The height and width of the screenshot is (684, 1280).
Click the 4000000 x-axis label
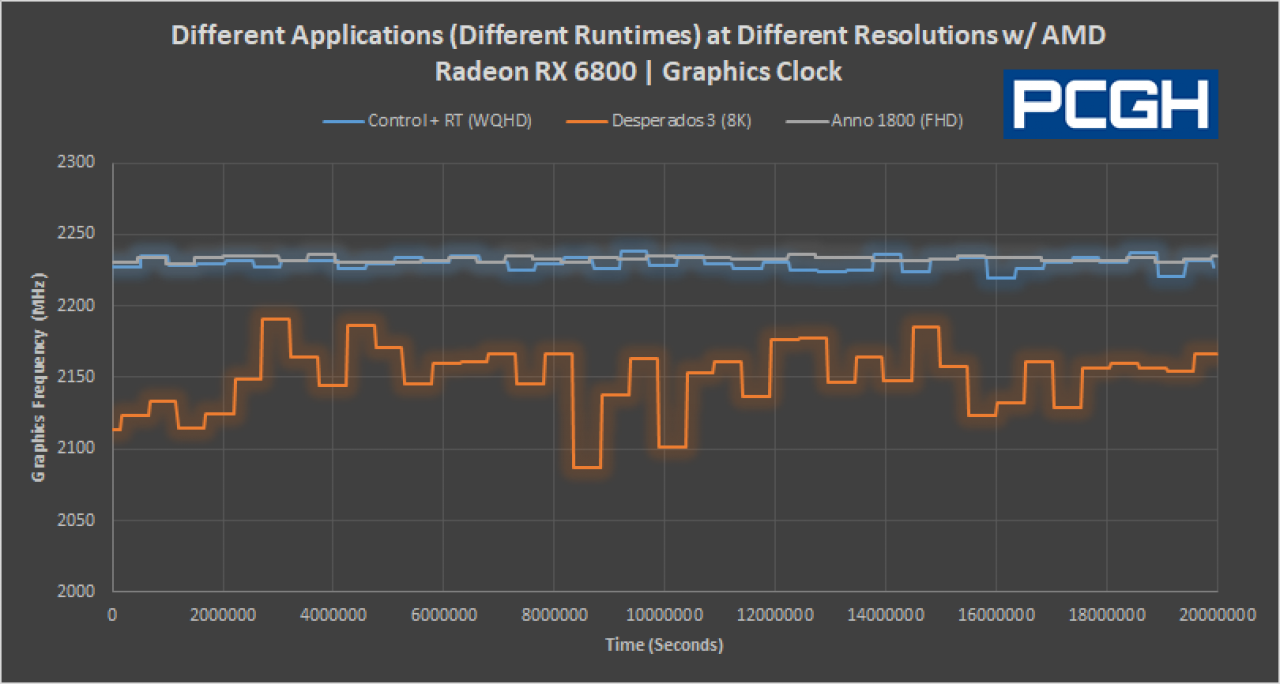coord(333,614)
